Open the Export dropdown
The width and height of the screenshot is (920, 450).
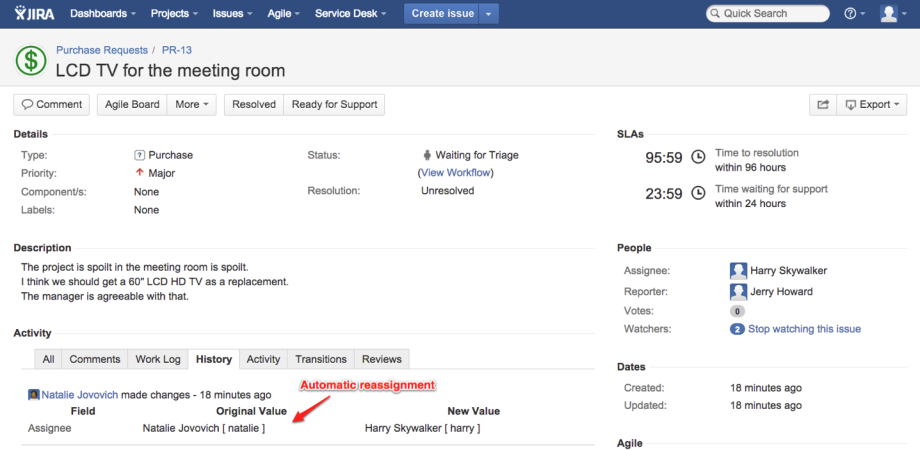[x=871, y=104]
